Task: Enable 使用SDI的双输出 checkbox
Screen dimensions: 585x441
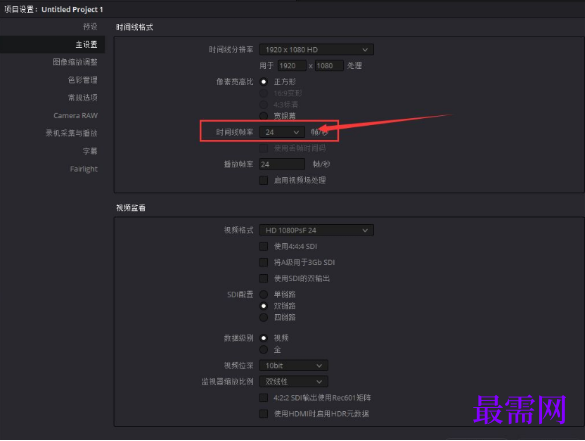Action: coord(264,278)
